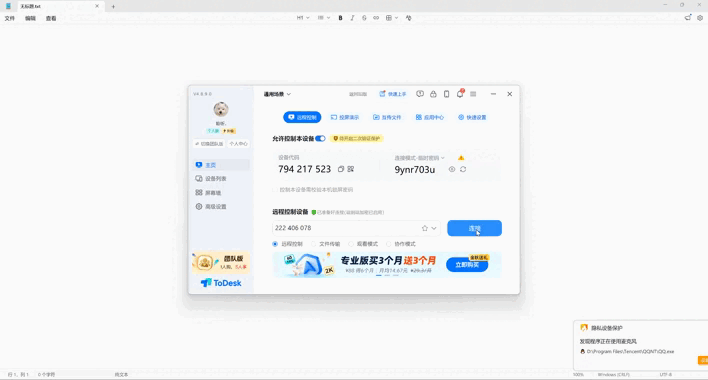Reveal the temporary password with eye icon

(x=452, y=169)
